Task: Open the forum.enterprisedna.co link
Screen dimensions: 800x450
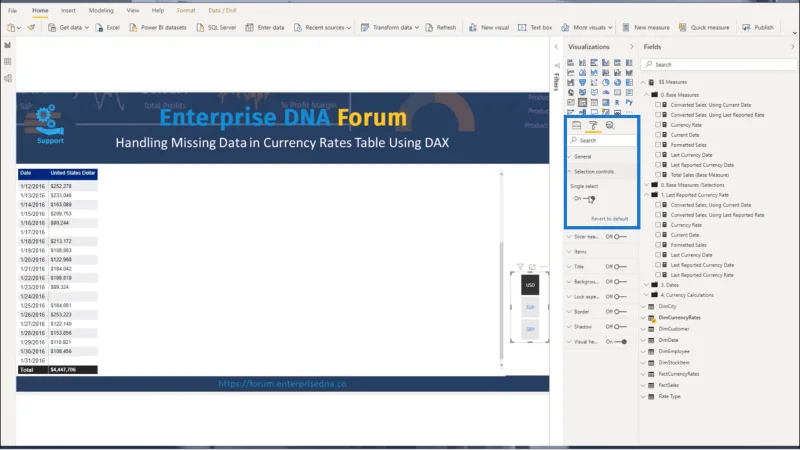Action: 282,384
